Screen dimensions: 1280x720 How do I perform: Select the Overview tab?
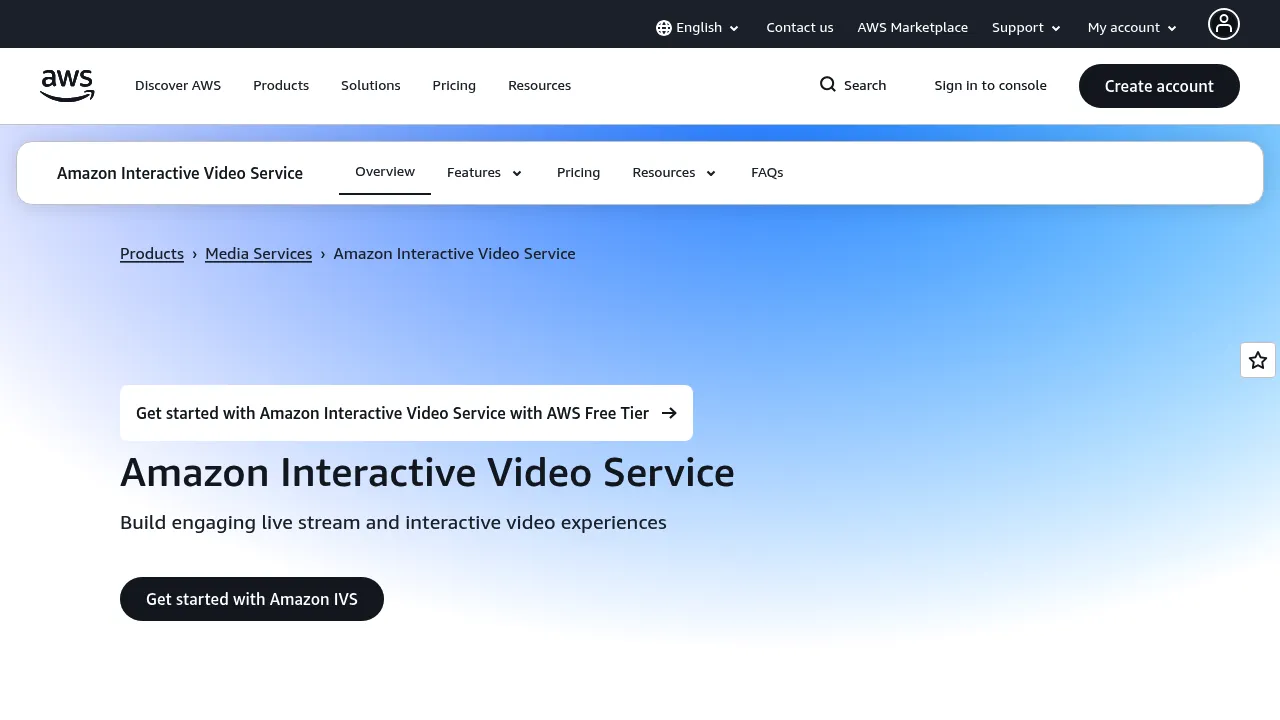click(x=385, y=172)
